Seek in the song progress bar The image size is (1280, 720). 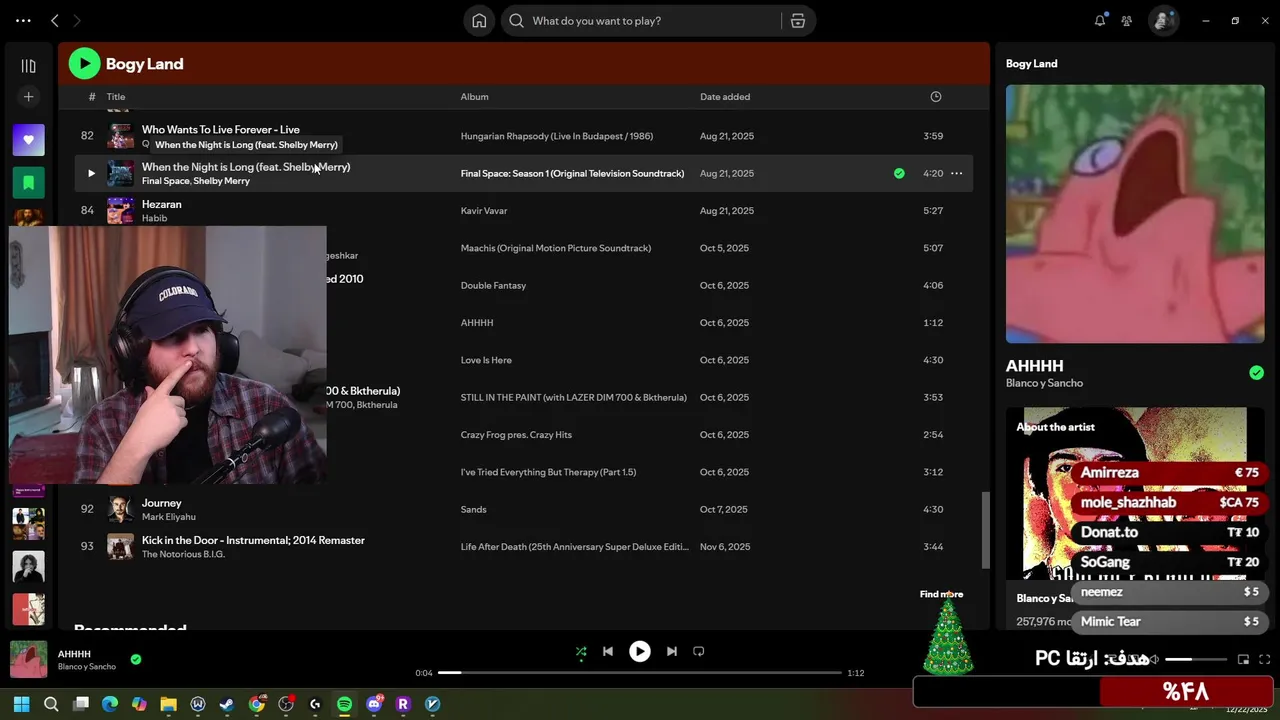640,673
